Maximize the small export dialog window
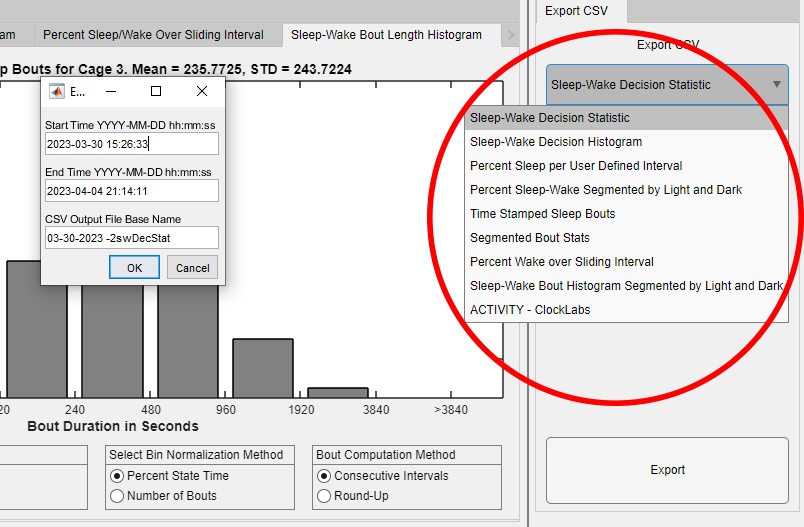Image resolution: width=804 pixels, height=527 pixels. pyautogui.click(x=156, y=91)
